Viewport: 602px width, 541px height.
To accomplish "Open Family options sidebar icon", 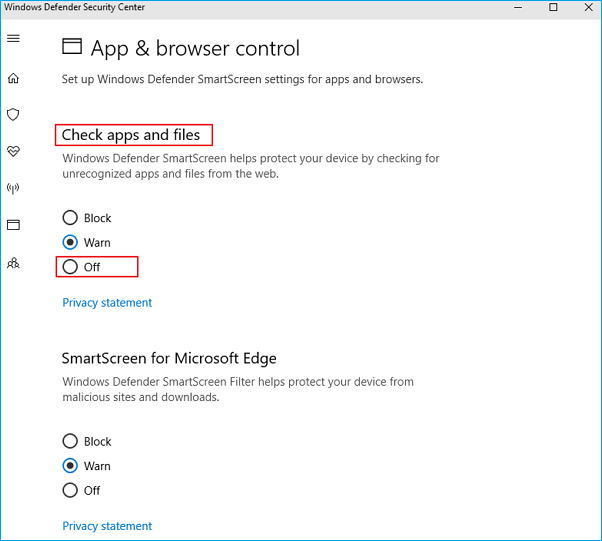I will click(13, 263).
